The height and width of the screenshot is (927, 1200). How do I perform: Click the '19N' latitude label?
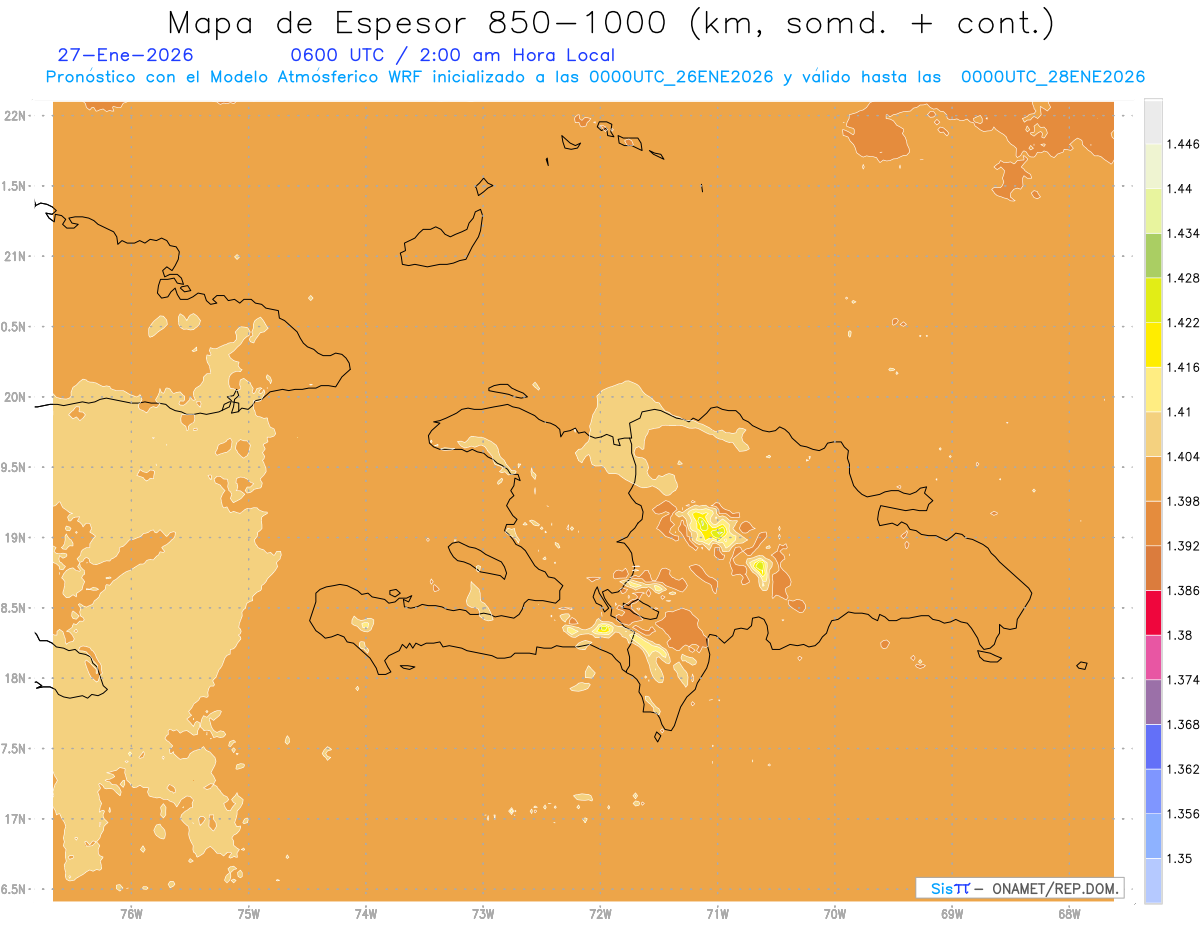[14, 538]
